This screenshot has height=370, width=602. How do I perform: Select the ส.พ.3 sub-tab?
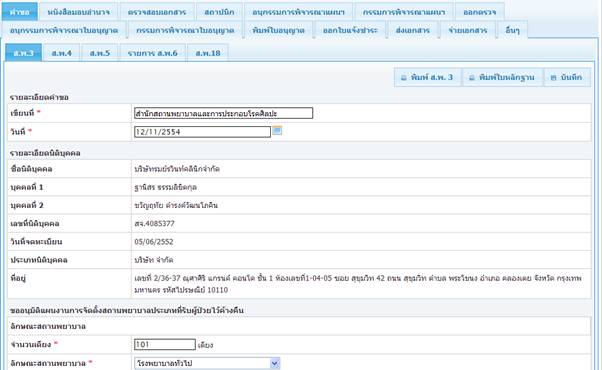(23, 53)
